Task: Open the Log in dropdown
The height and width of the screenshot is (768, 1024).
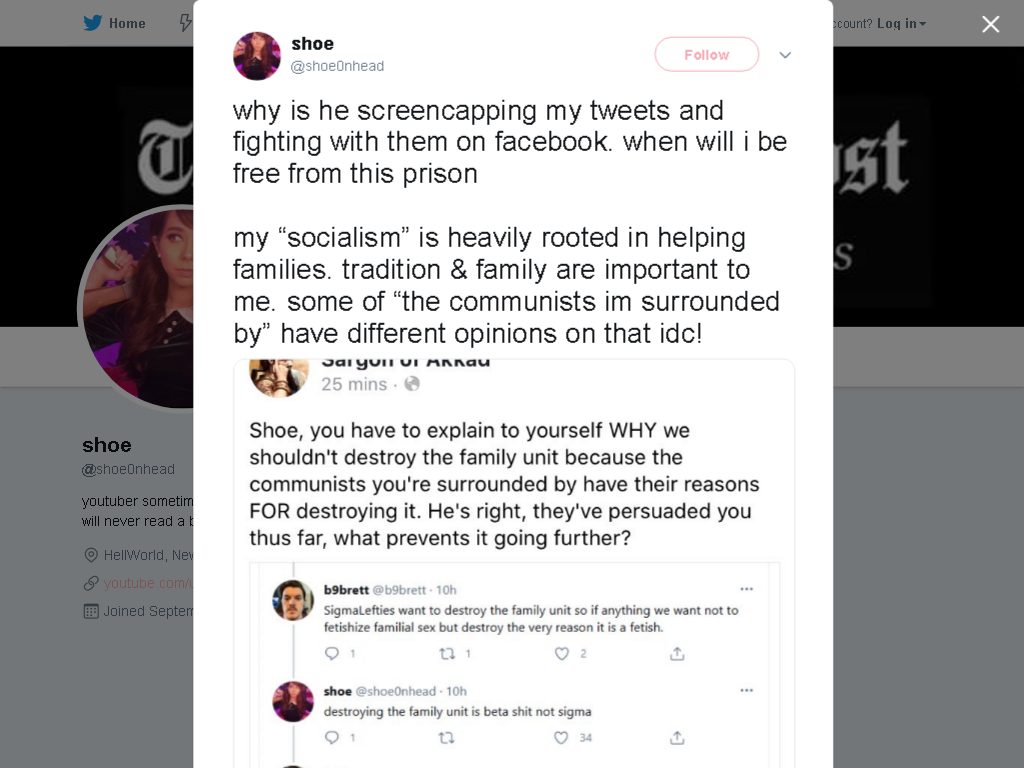Action: [901, 24]
